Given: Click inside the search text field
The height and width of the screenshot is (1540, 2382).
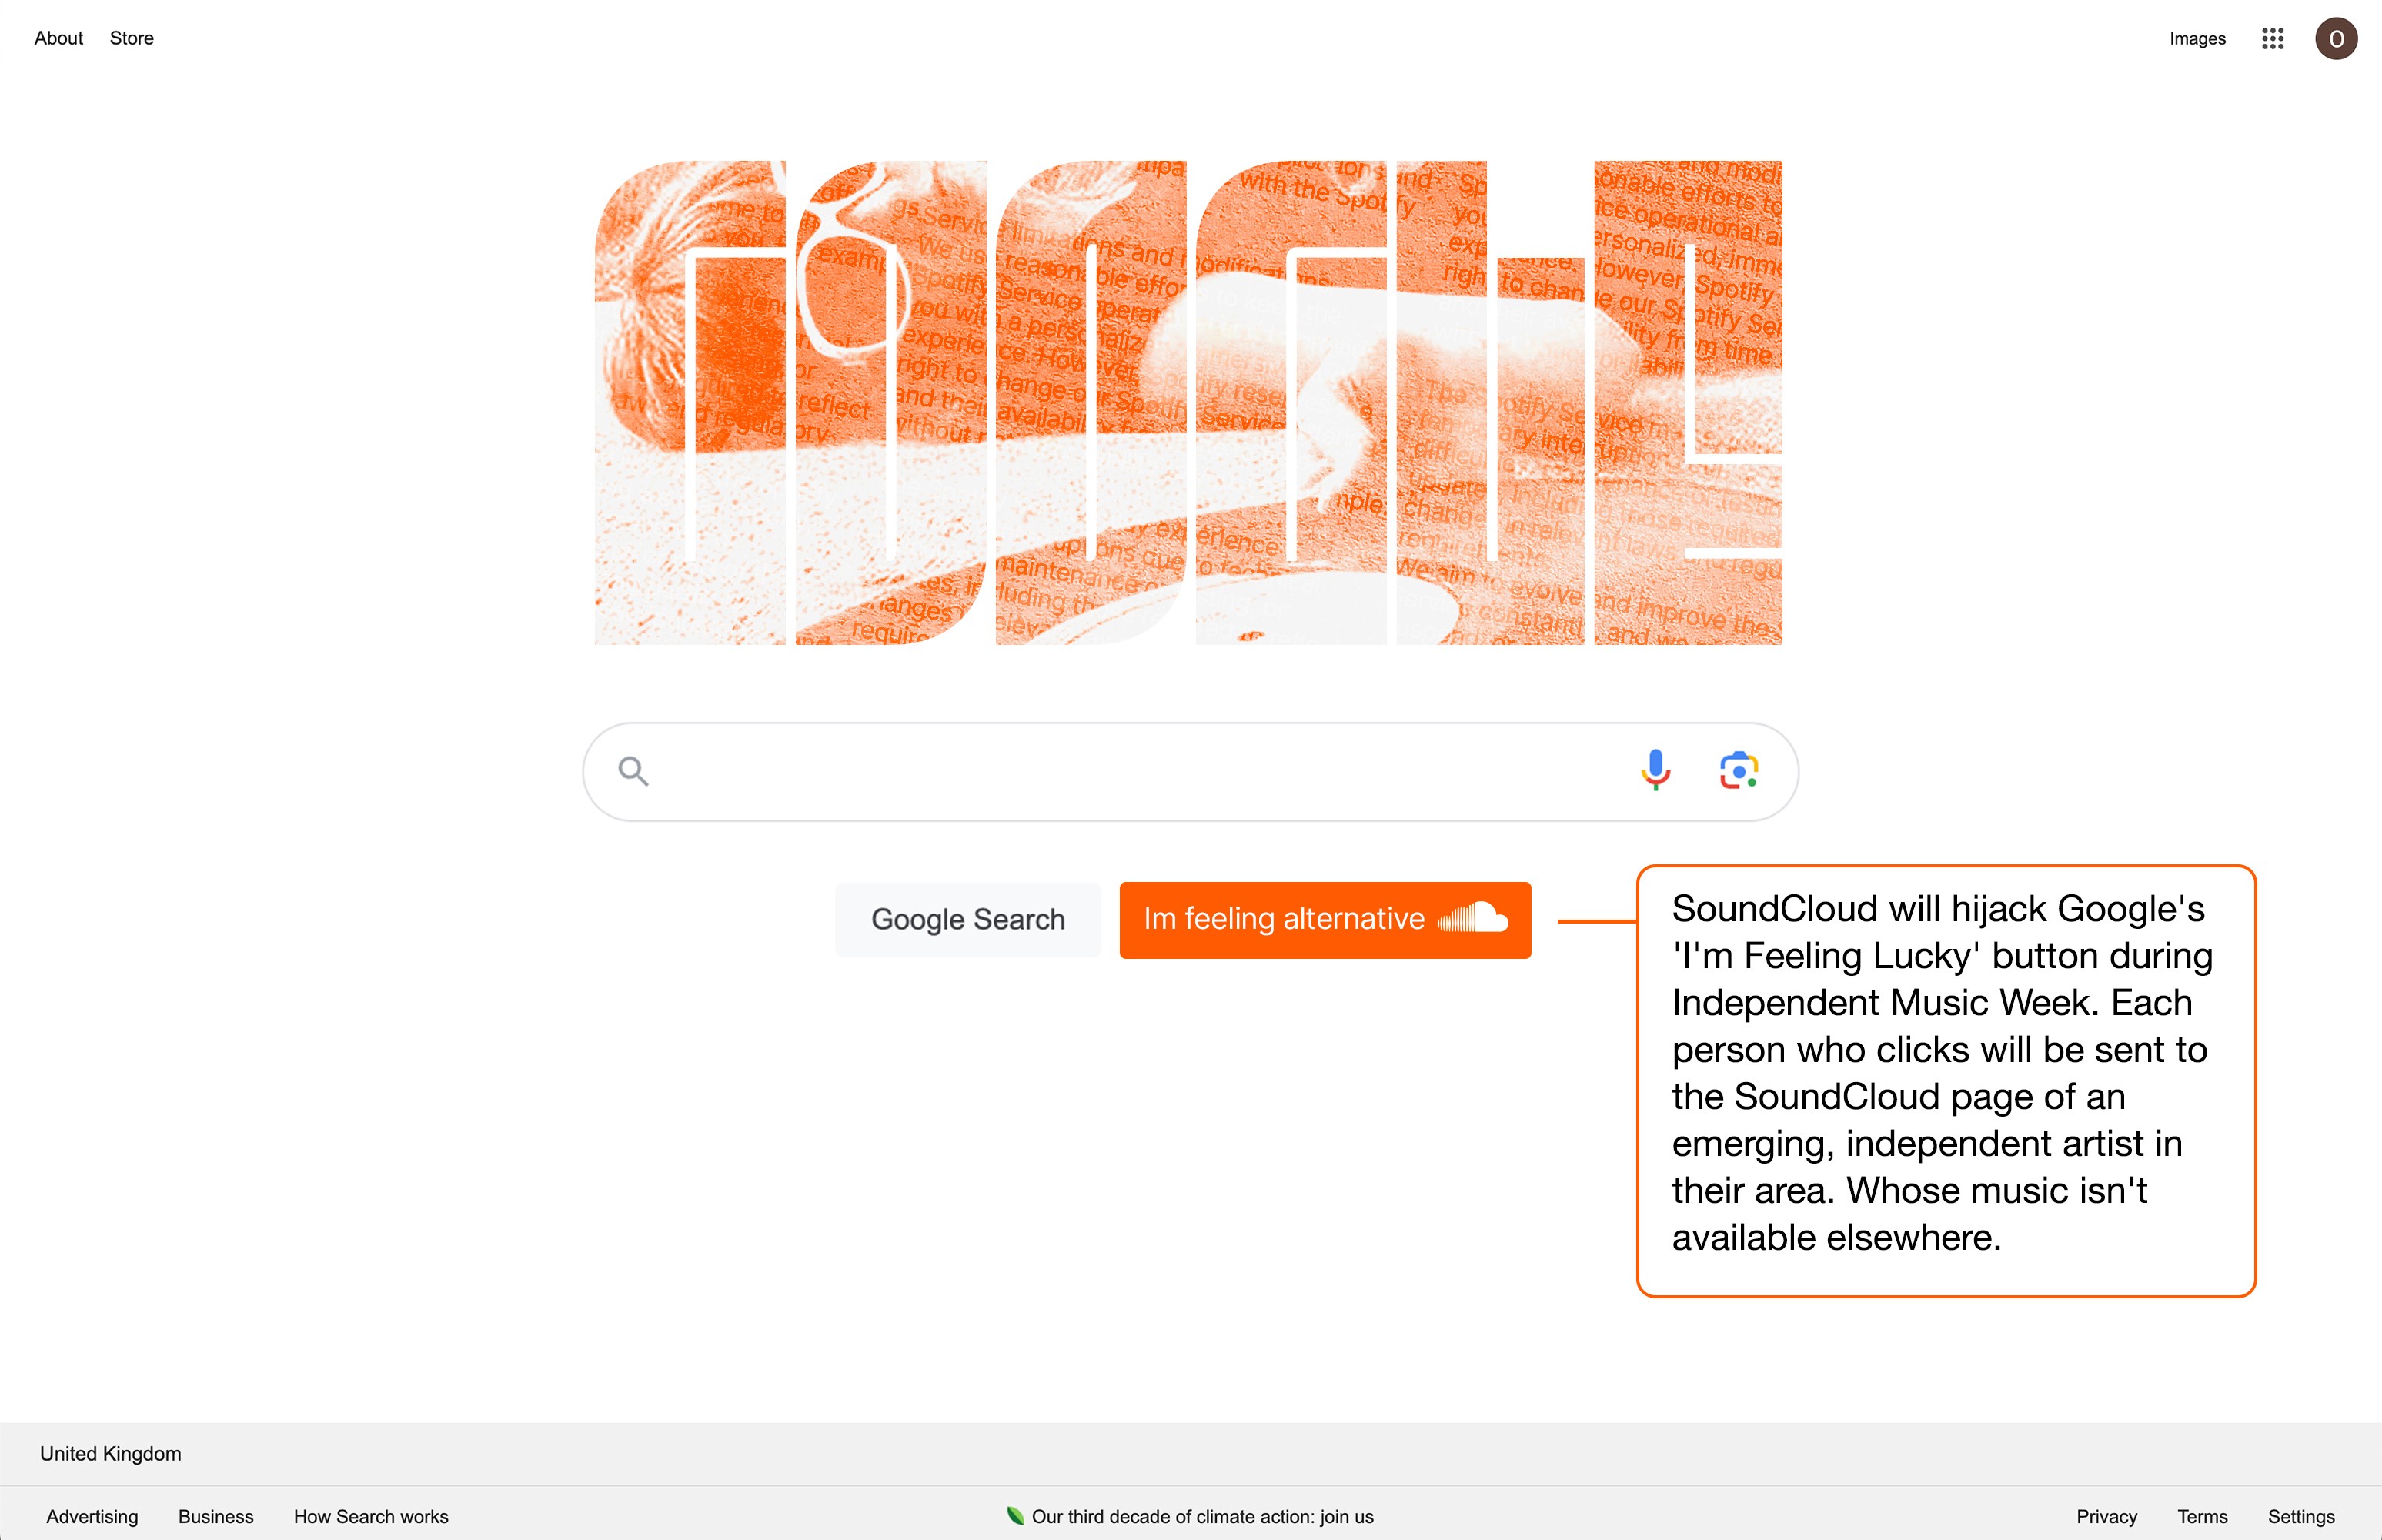Looking at the screenshot, I should coord(1140,771).
